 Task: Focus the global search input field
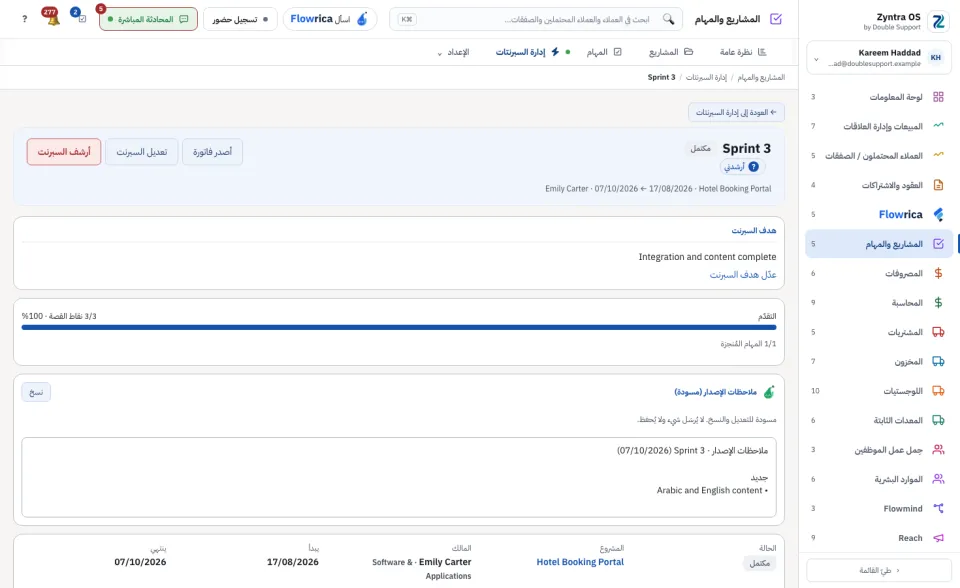click(536, 19)
